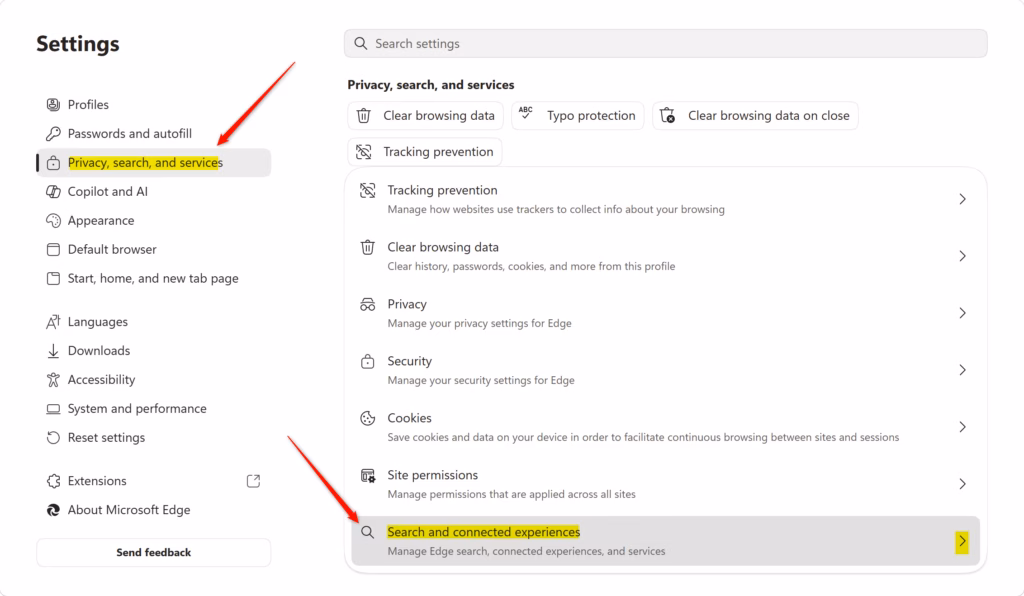
Task: Select Copilot and AI in sidebar
Action: pos(153,192)
